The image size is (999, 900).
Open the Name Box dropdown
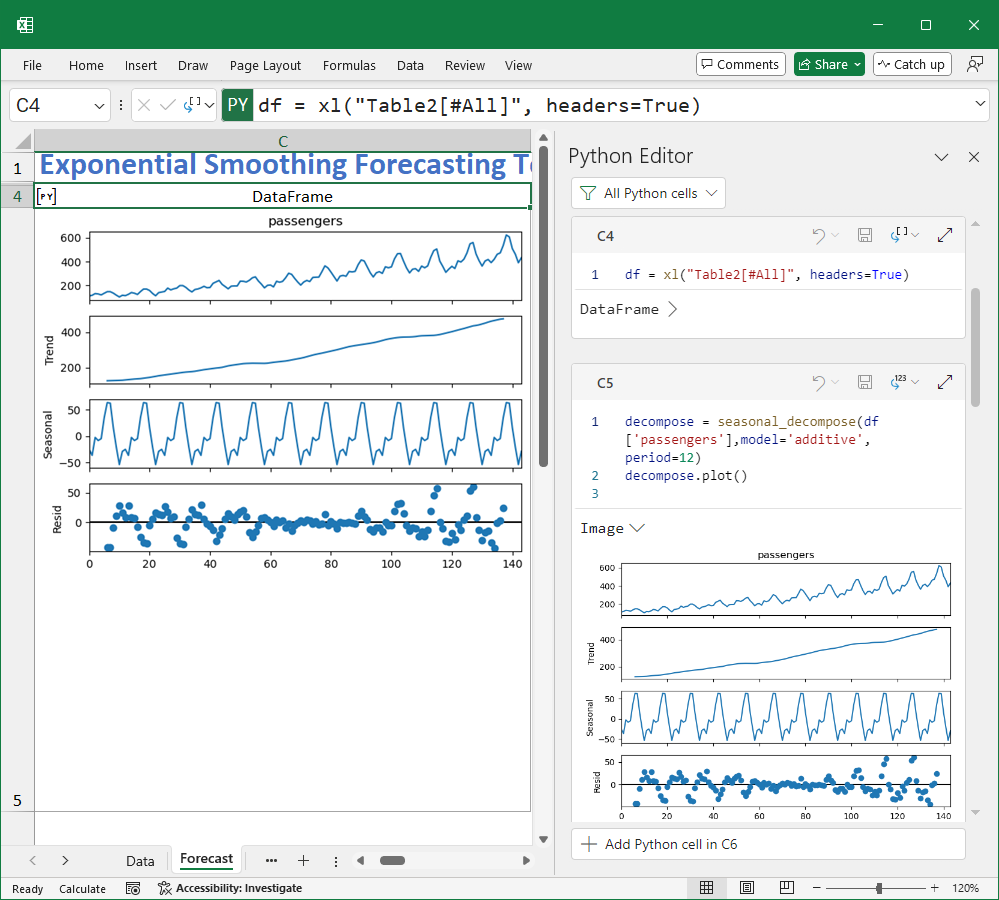[x=97, y=104]
